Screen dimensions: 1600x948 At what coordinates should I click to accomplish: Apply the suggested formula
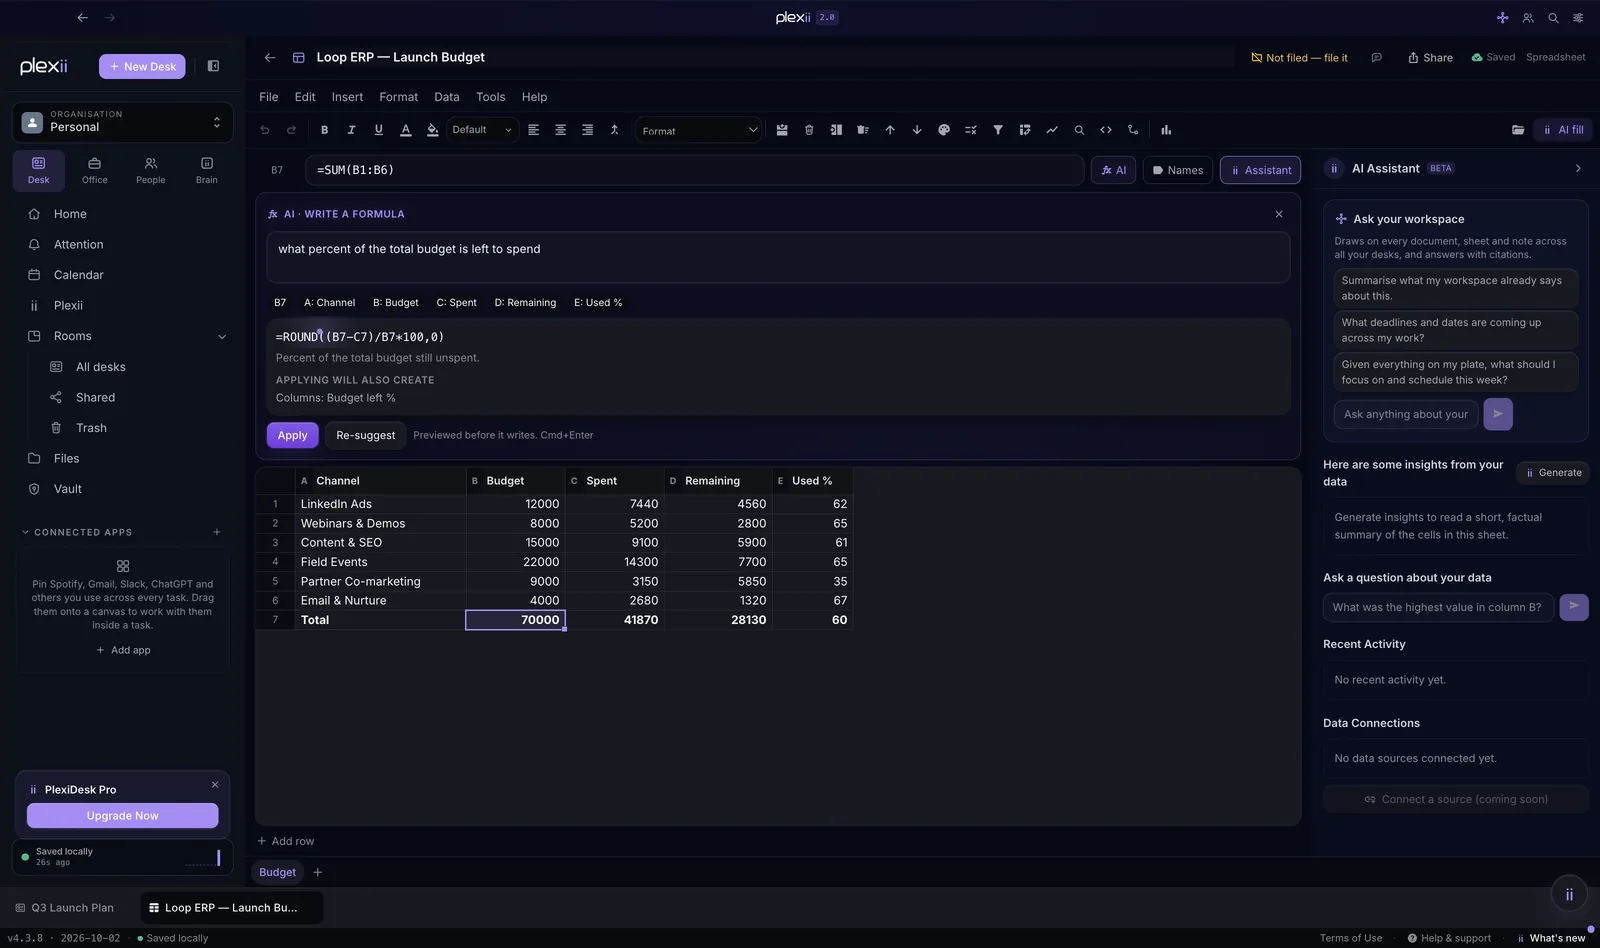[x=292, y=435]
